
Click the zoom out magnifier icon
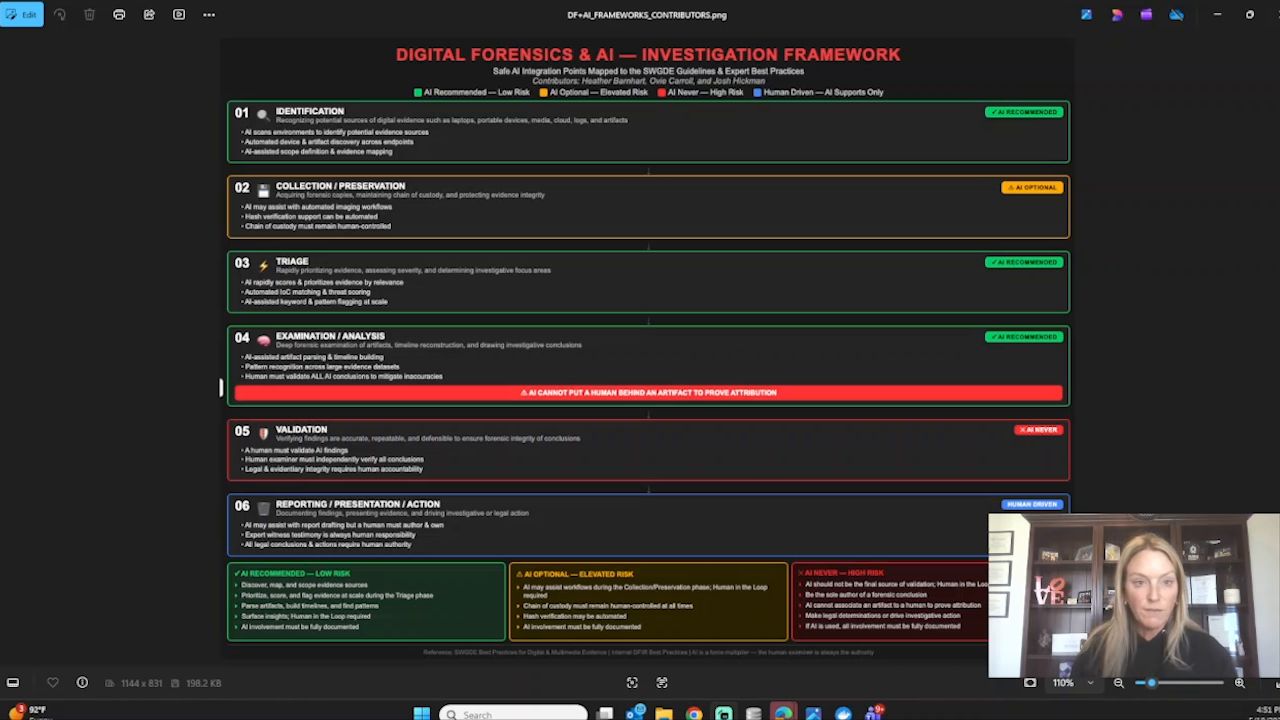point(1119,683)
